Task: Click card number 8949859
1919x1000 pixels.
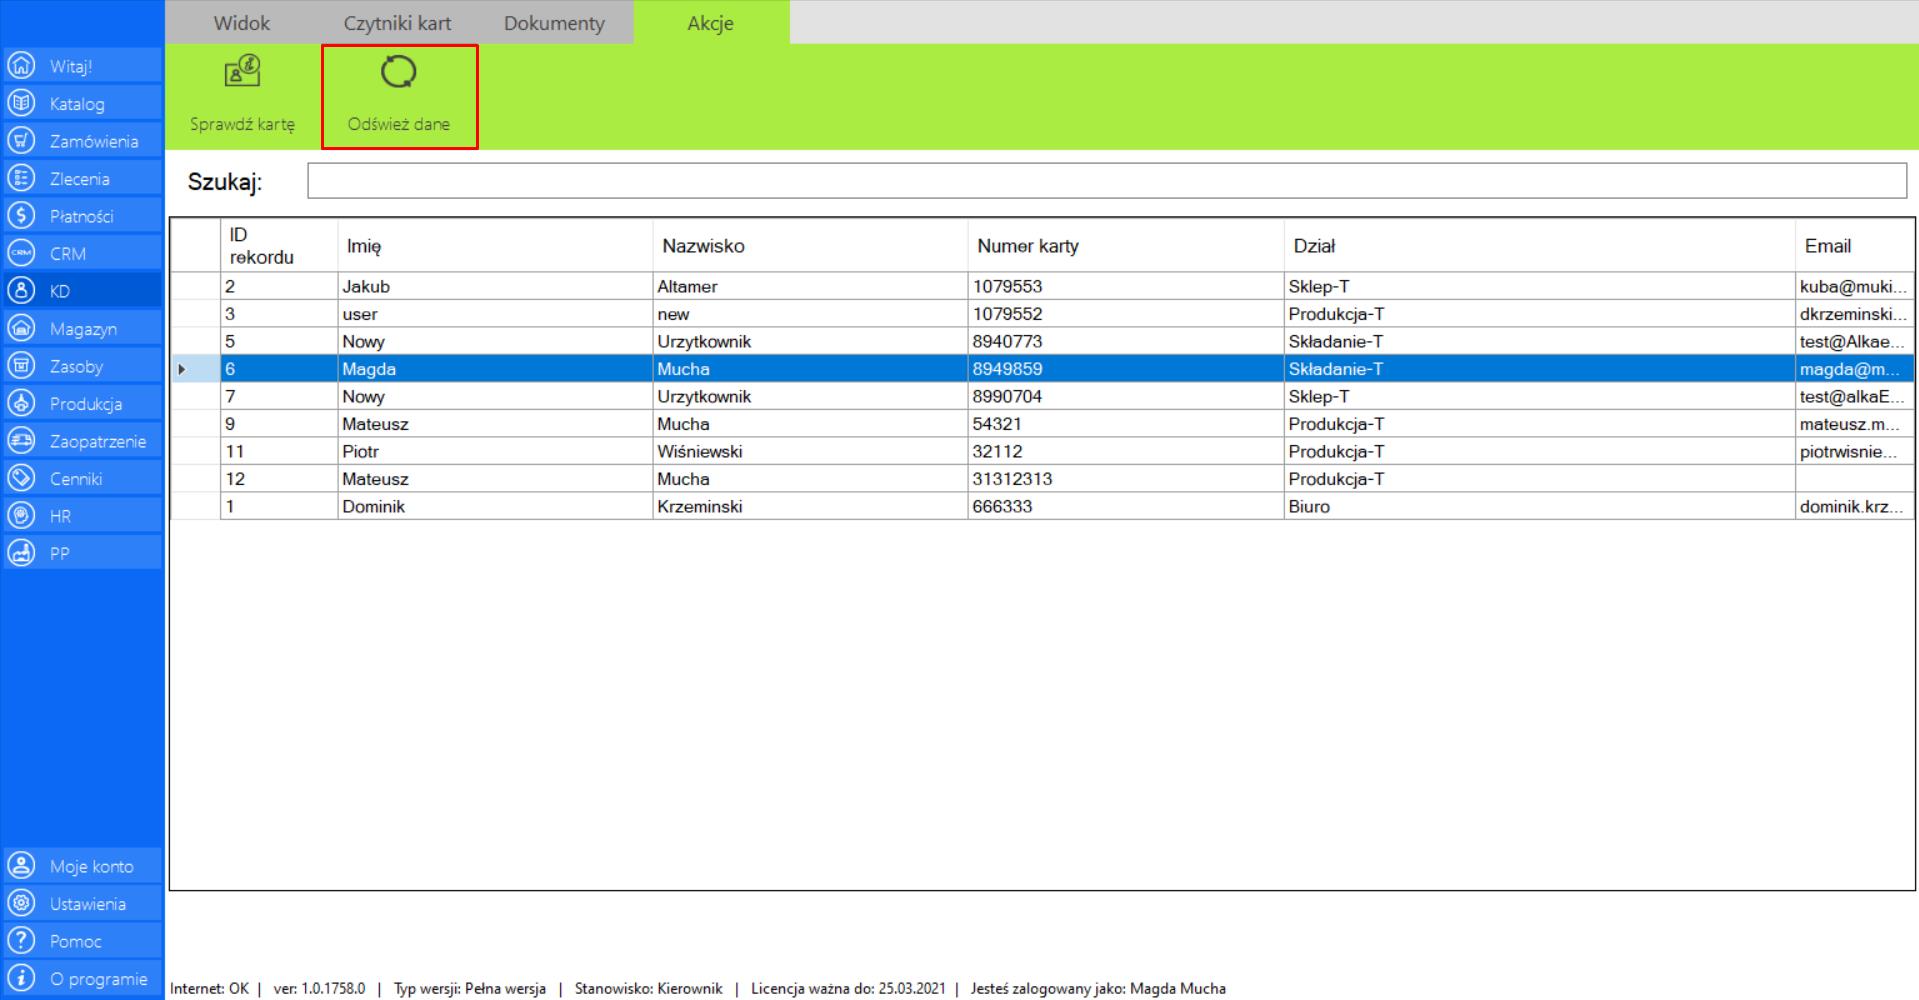Action: coord(1126,369)
